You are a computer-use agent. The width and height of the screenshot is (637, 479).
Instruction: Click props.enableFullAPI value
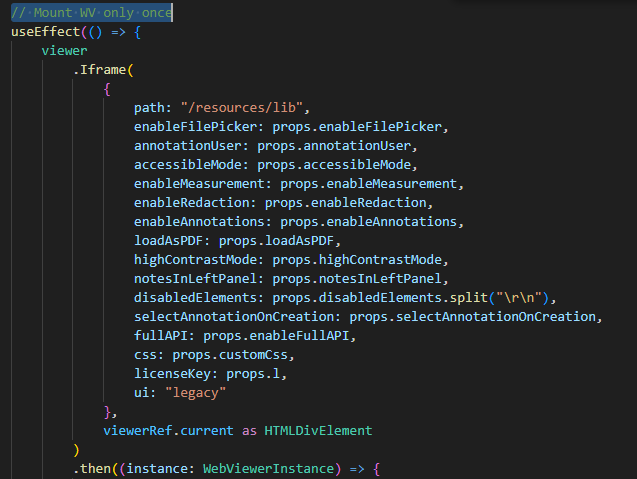pos(276,336)
